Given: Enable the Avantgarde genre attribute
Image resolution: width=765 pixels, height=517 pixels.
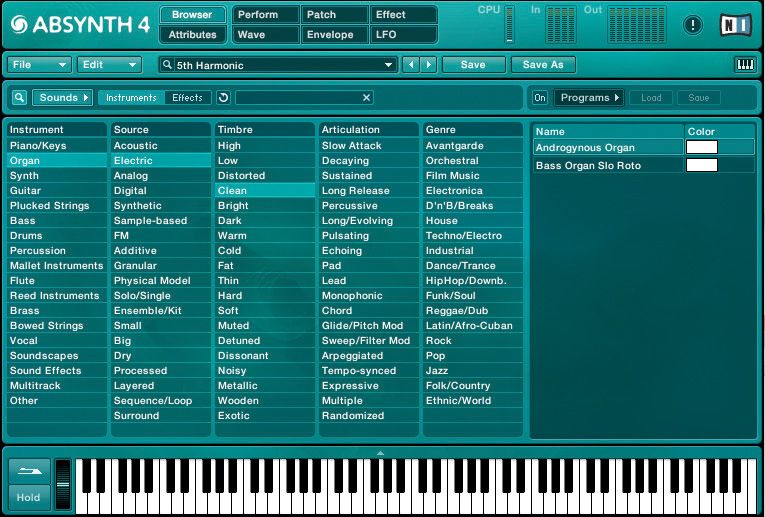Looking at the screenshot, I should [x=472, y=145].
